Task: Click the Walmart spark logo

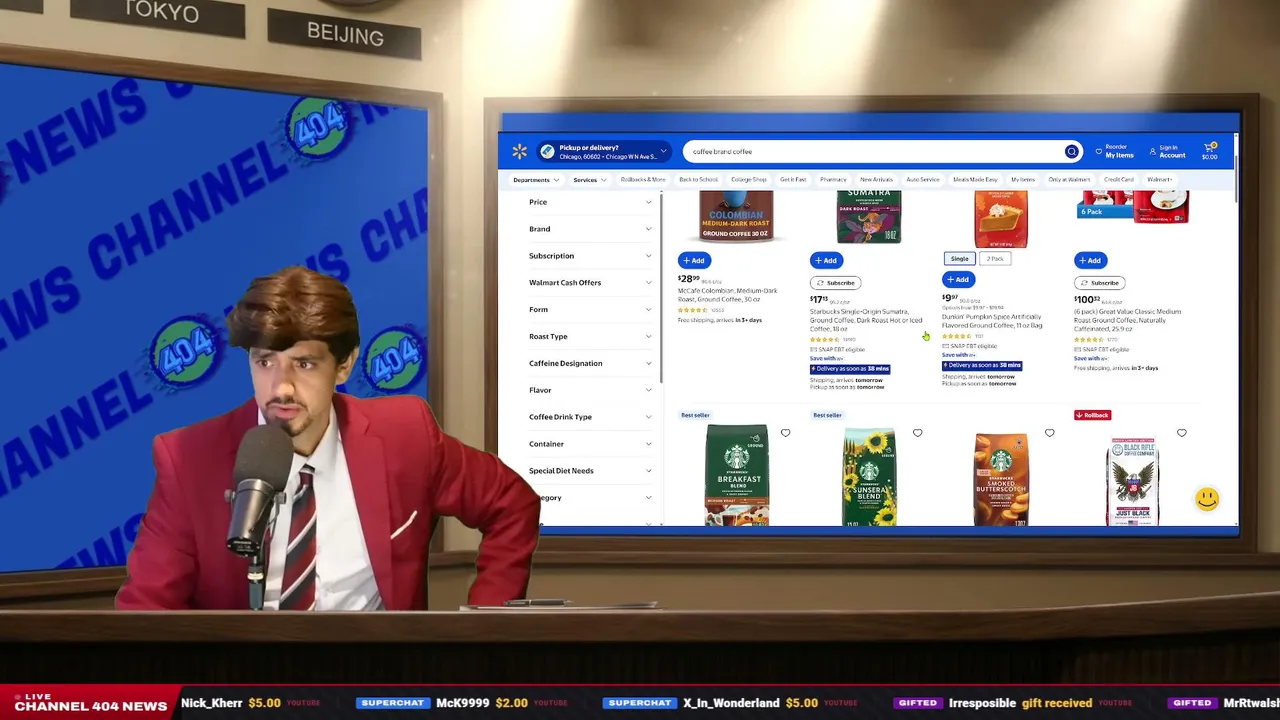Action: pos(519,152)
